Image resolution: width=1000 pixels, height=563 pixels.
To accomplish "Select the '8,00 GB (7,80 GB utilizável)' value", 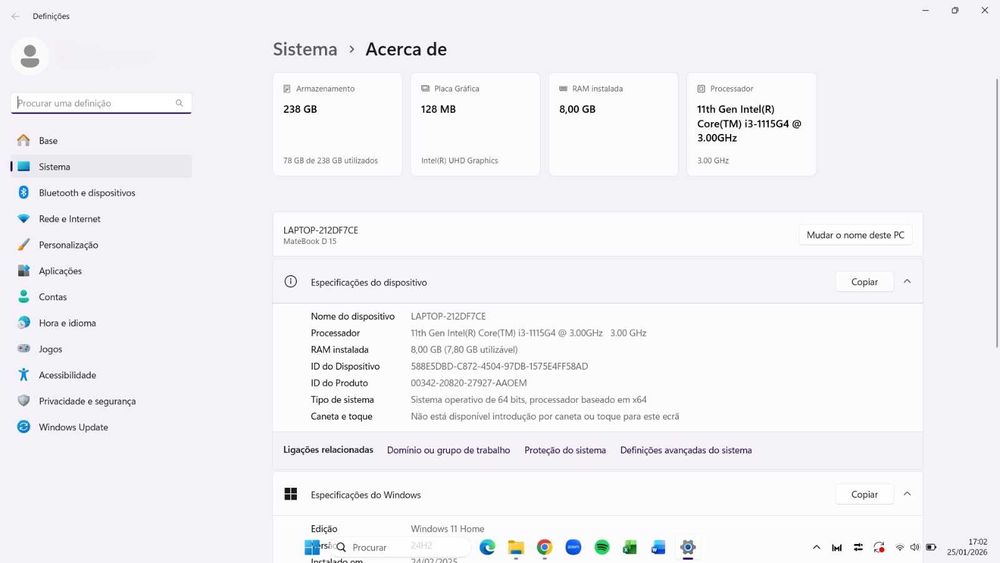I will click(464, 350).
